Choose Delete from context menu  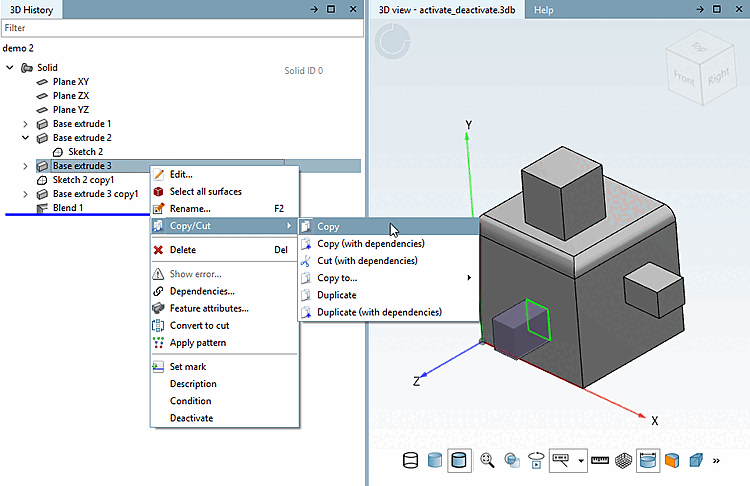(225, 250)
